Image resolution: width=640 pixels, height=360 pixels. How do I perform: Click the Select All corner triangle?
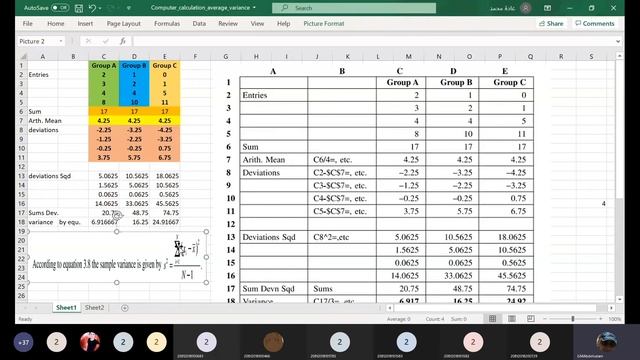(x=23, y=56)
